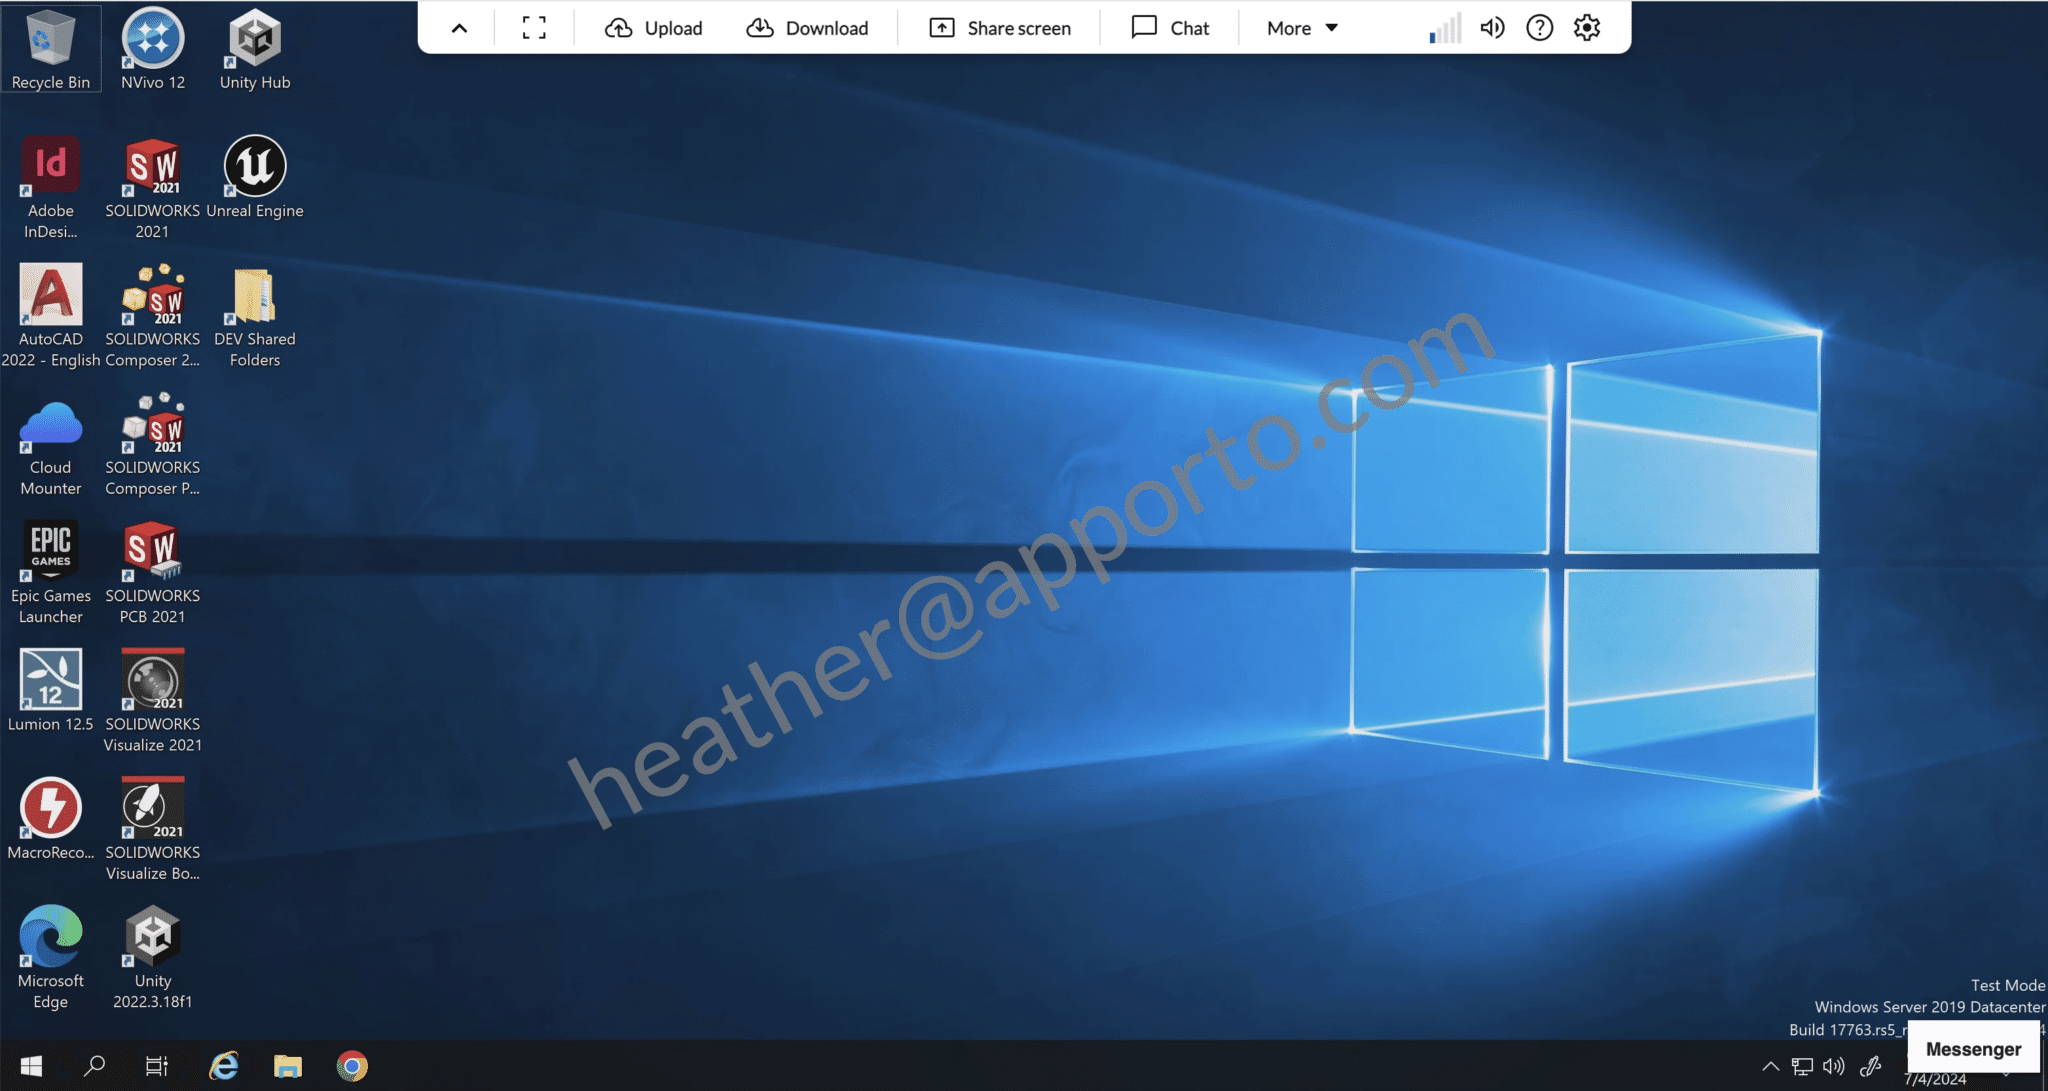Click the Upload button

(x=653, y=27)
